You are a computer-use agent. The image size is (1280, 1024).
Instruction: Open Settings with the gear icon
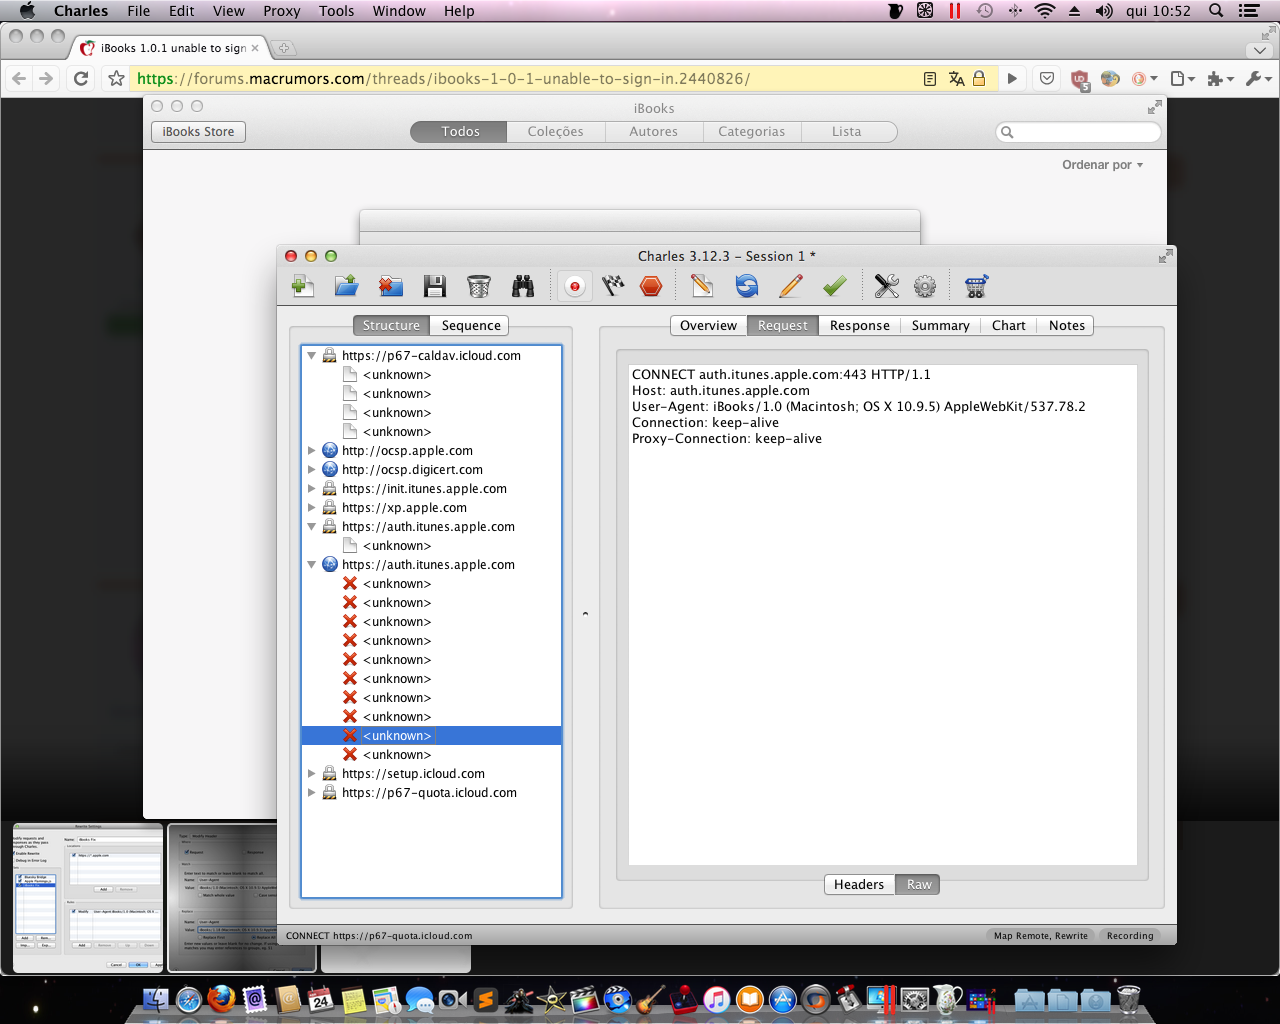[x=925, y=287]
